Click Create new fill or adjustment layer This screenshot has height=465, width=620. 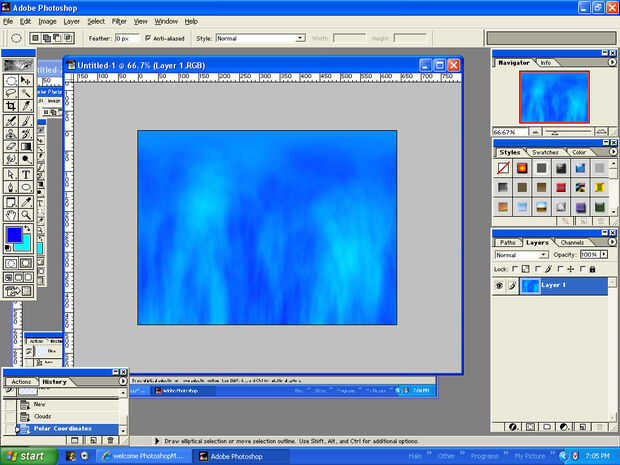(565, 427)
